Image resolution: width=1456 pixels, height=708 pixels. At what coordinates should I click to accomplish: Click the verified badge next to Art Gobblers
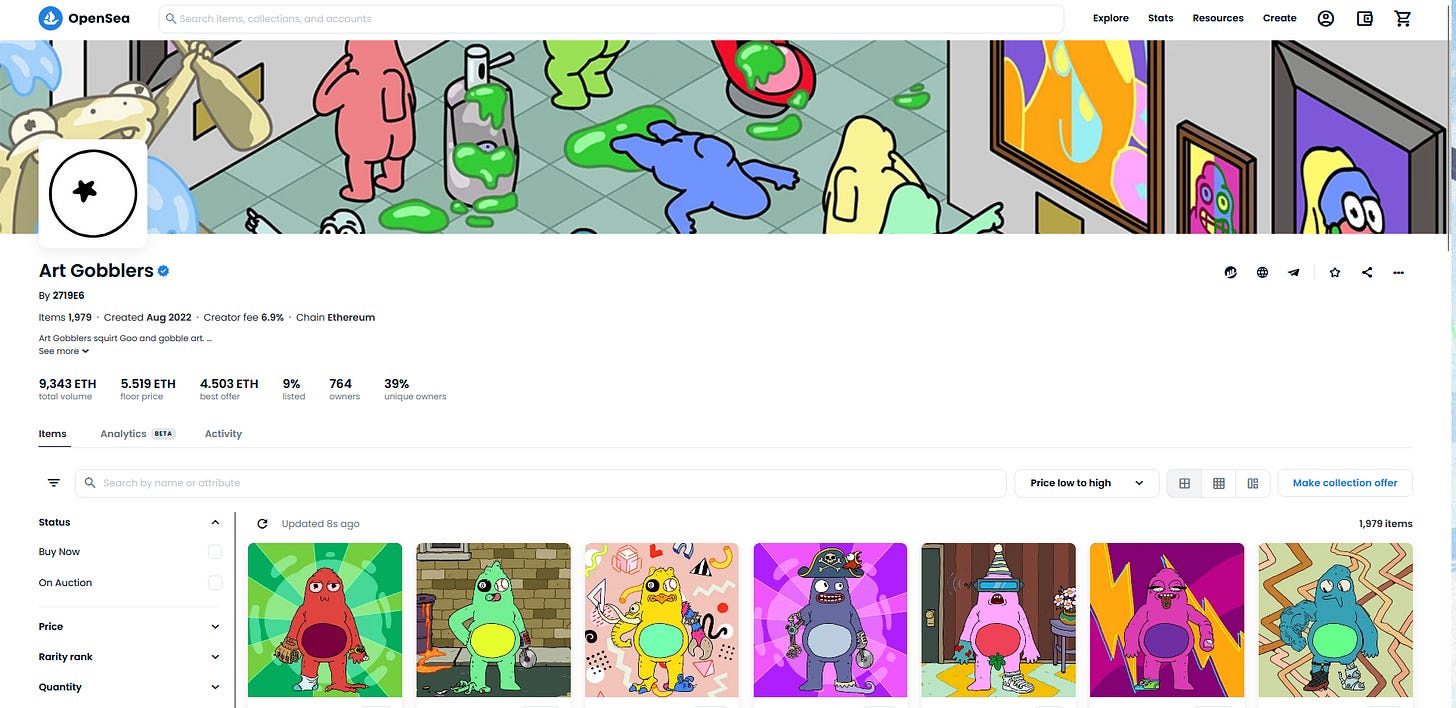point(164,271)
